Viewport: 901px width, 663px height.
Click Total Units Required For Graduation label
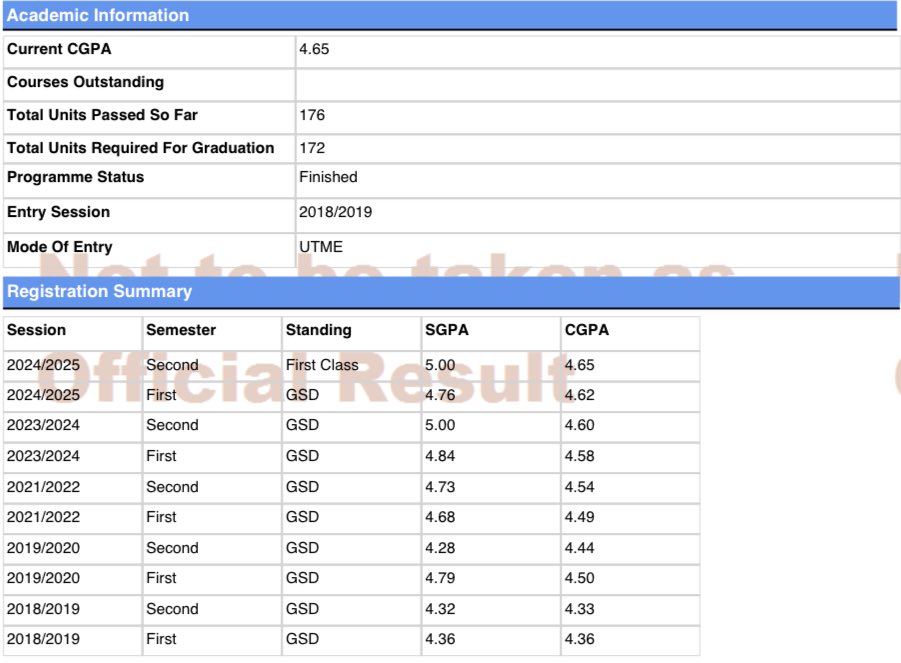coord(141,148)
